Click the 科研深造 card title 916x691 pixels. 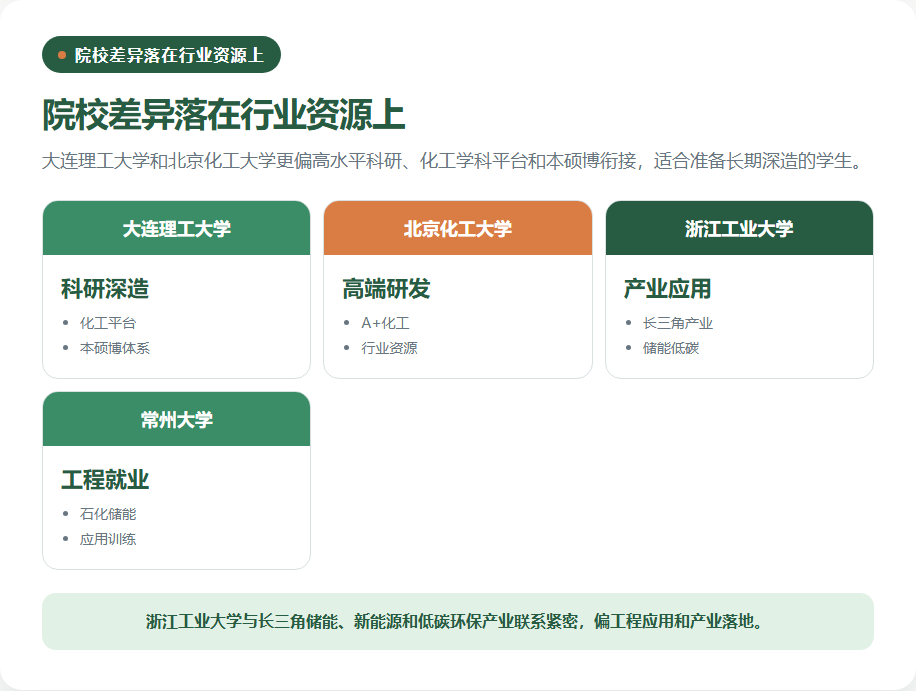click(x=105, y=289)
